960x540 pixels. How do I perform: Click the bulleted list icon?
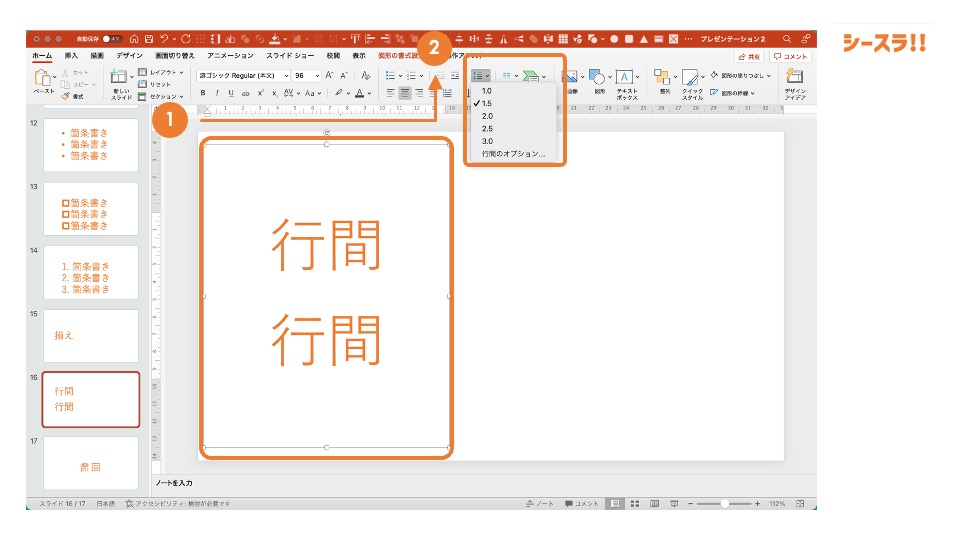click(390, 75)
